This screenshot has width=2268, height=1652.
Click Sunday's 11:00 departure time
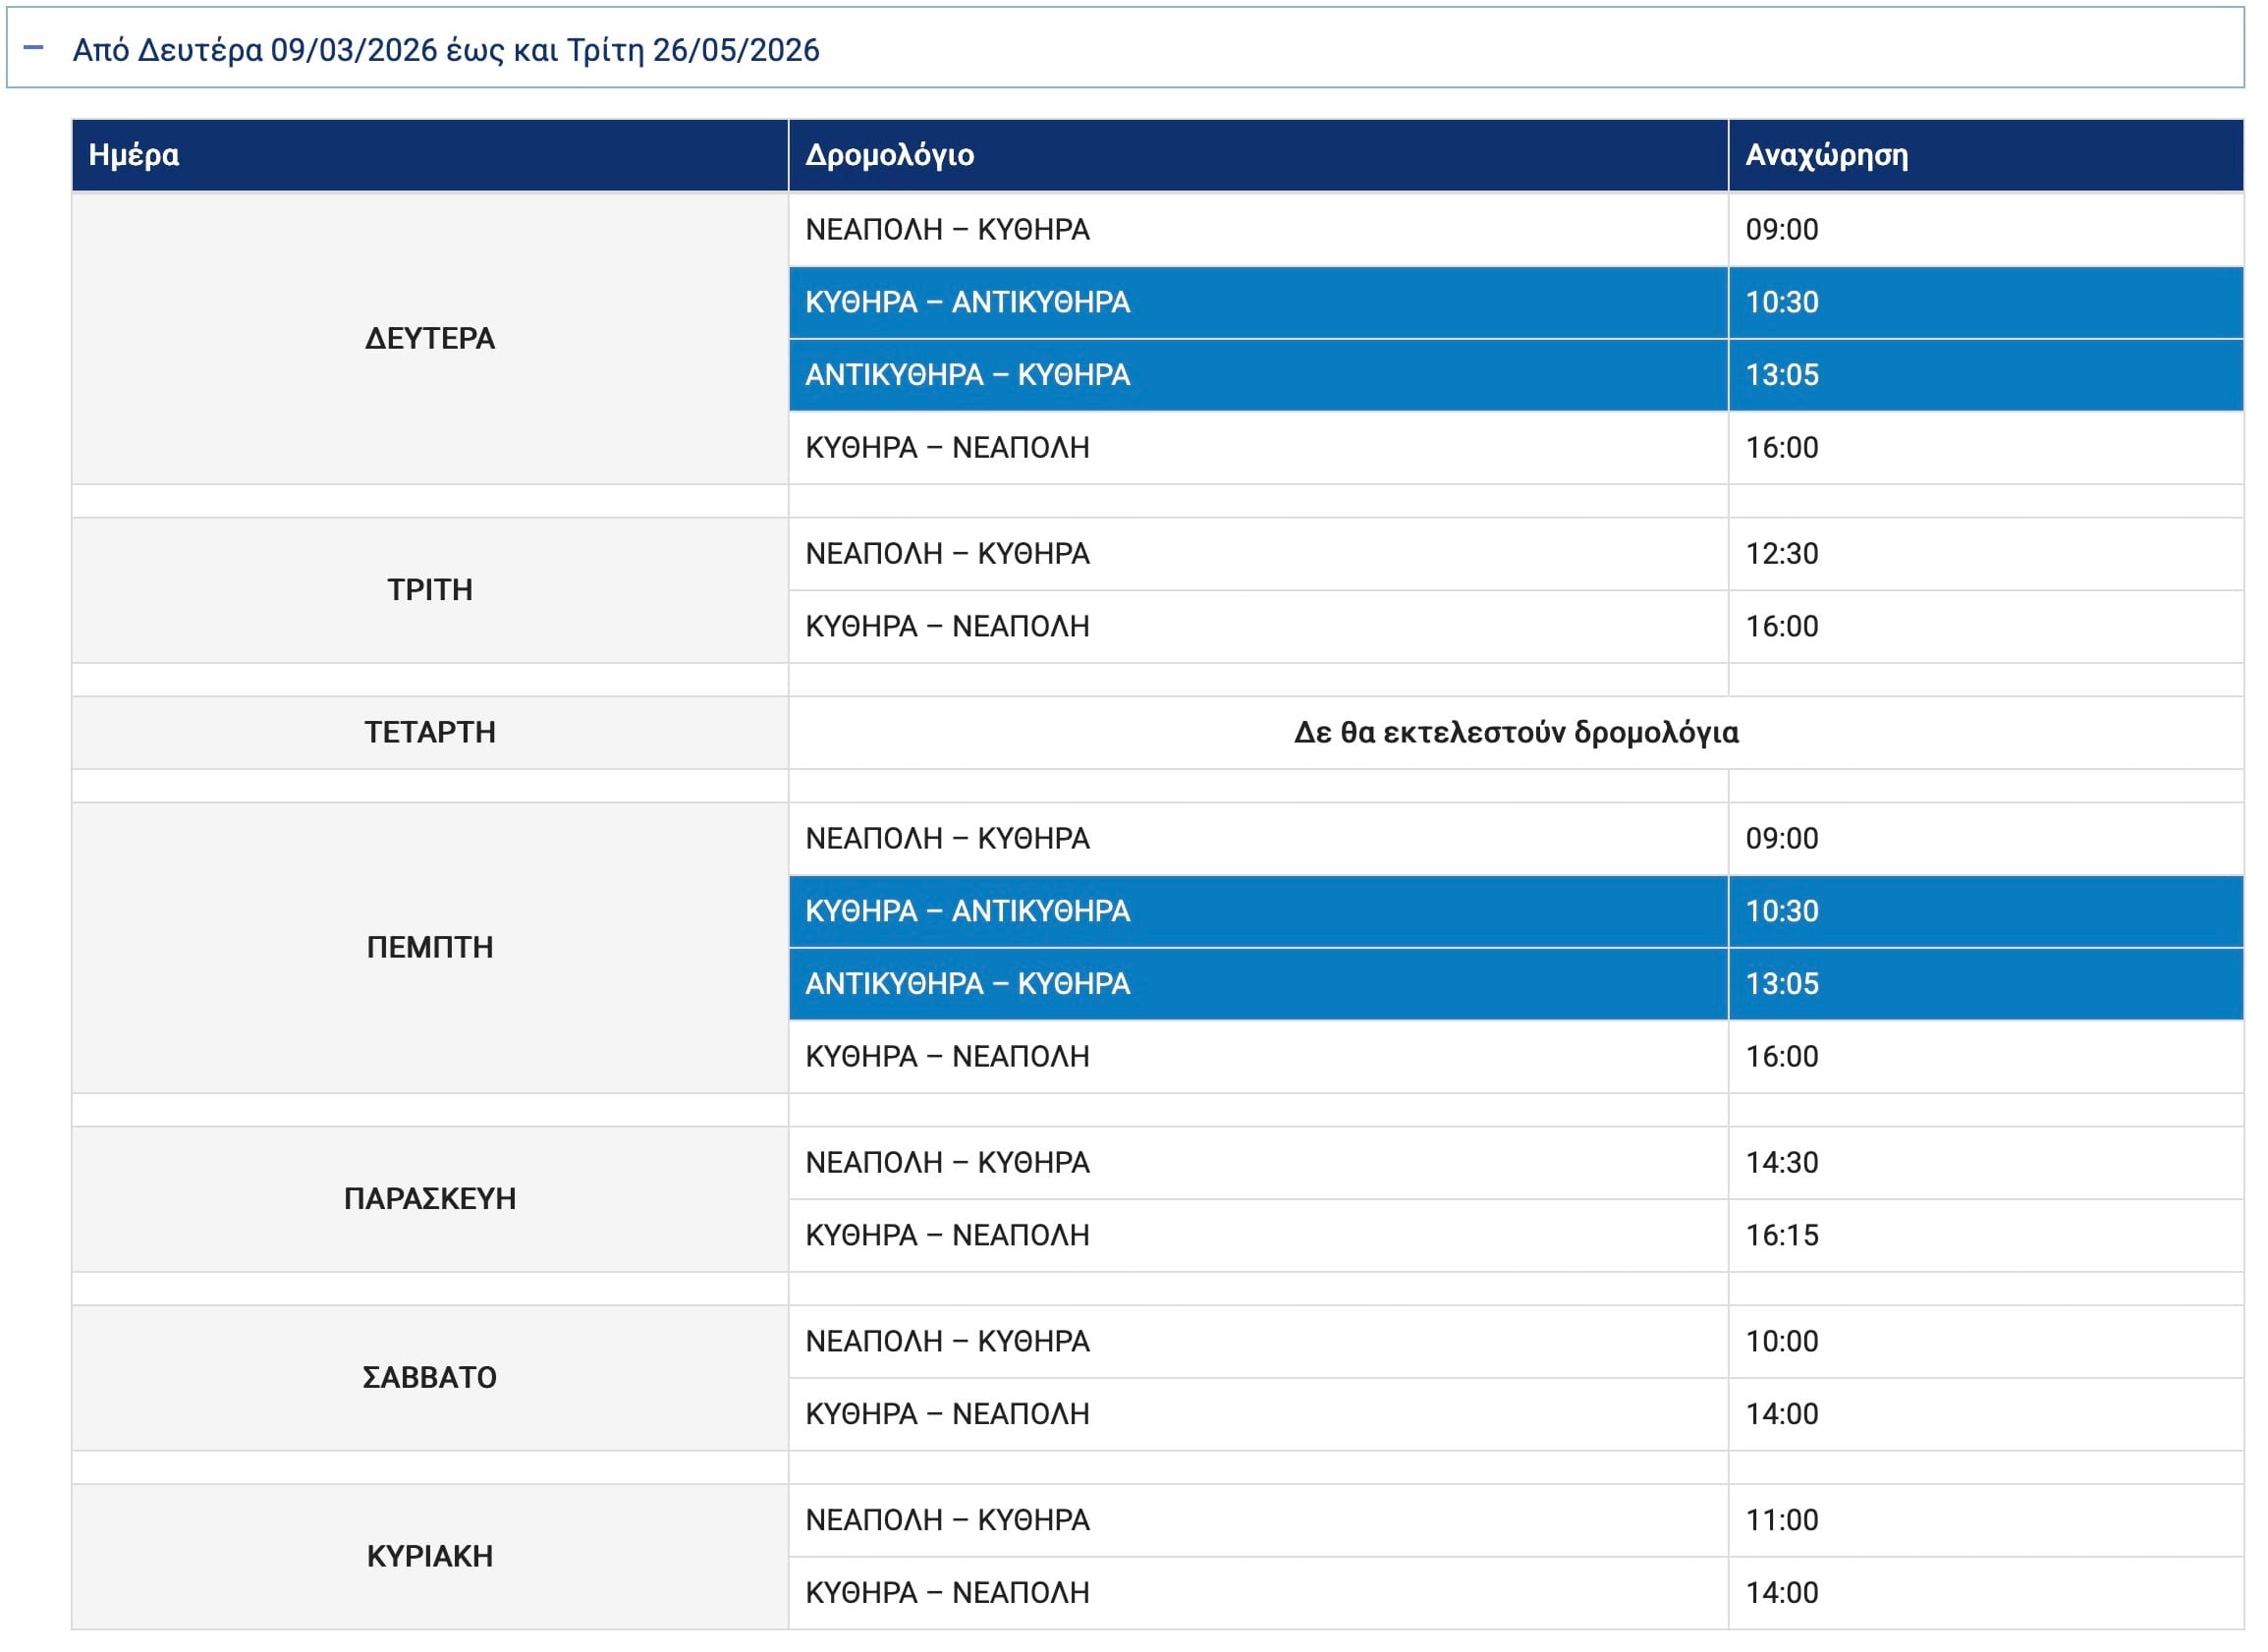click(1781, 1520)
